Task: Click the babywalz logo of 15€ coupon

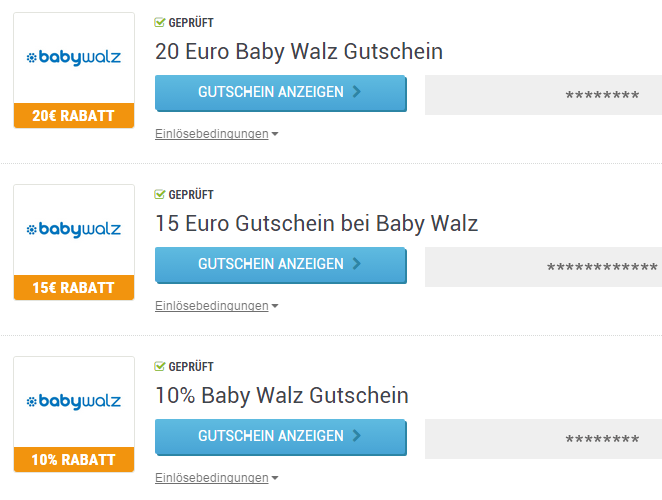Action: (x=74, y=230)
